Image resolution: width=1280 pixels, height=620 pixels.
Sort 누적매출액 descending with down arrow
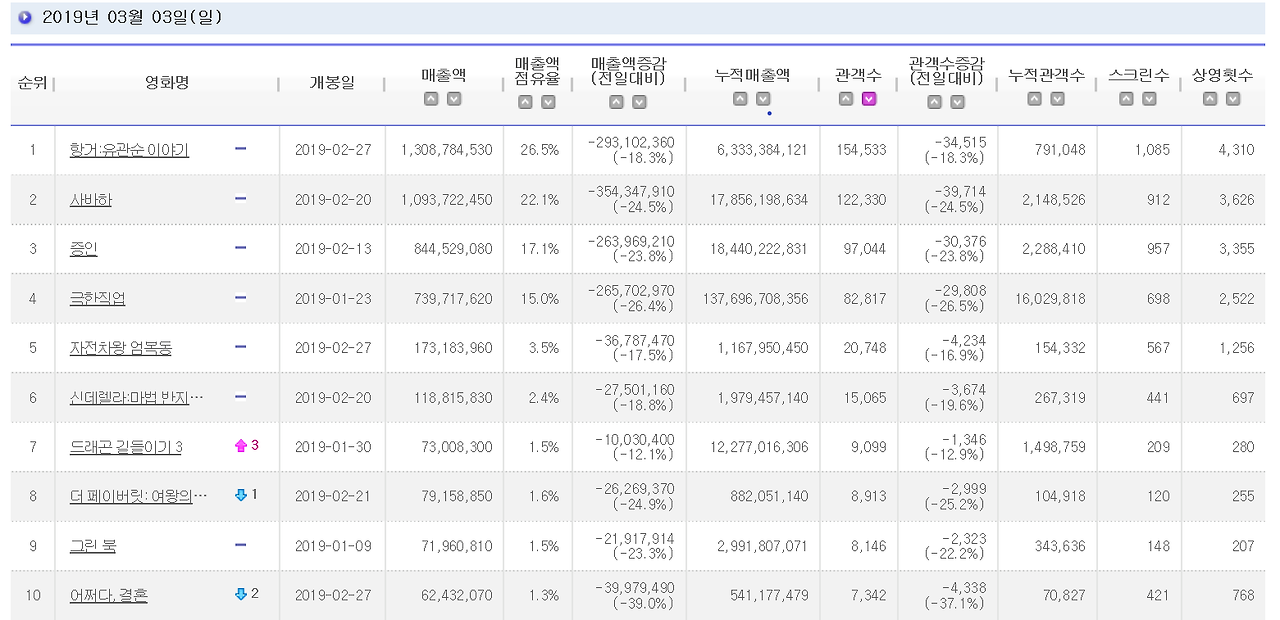click(763, 99)
